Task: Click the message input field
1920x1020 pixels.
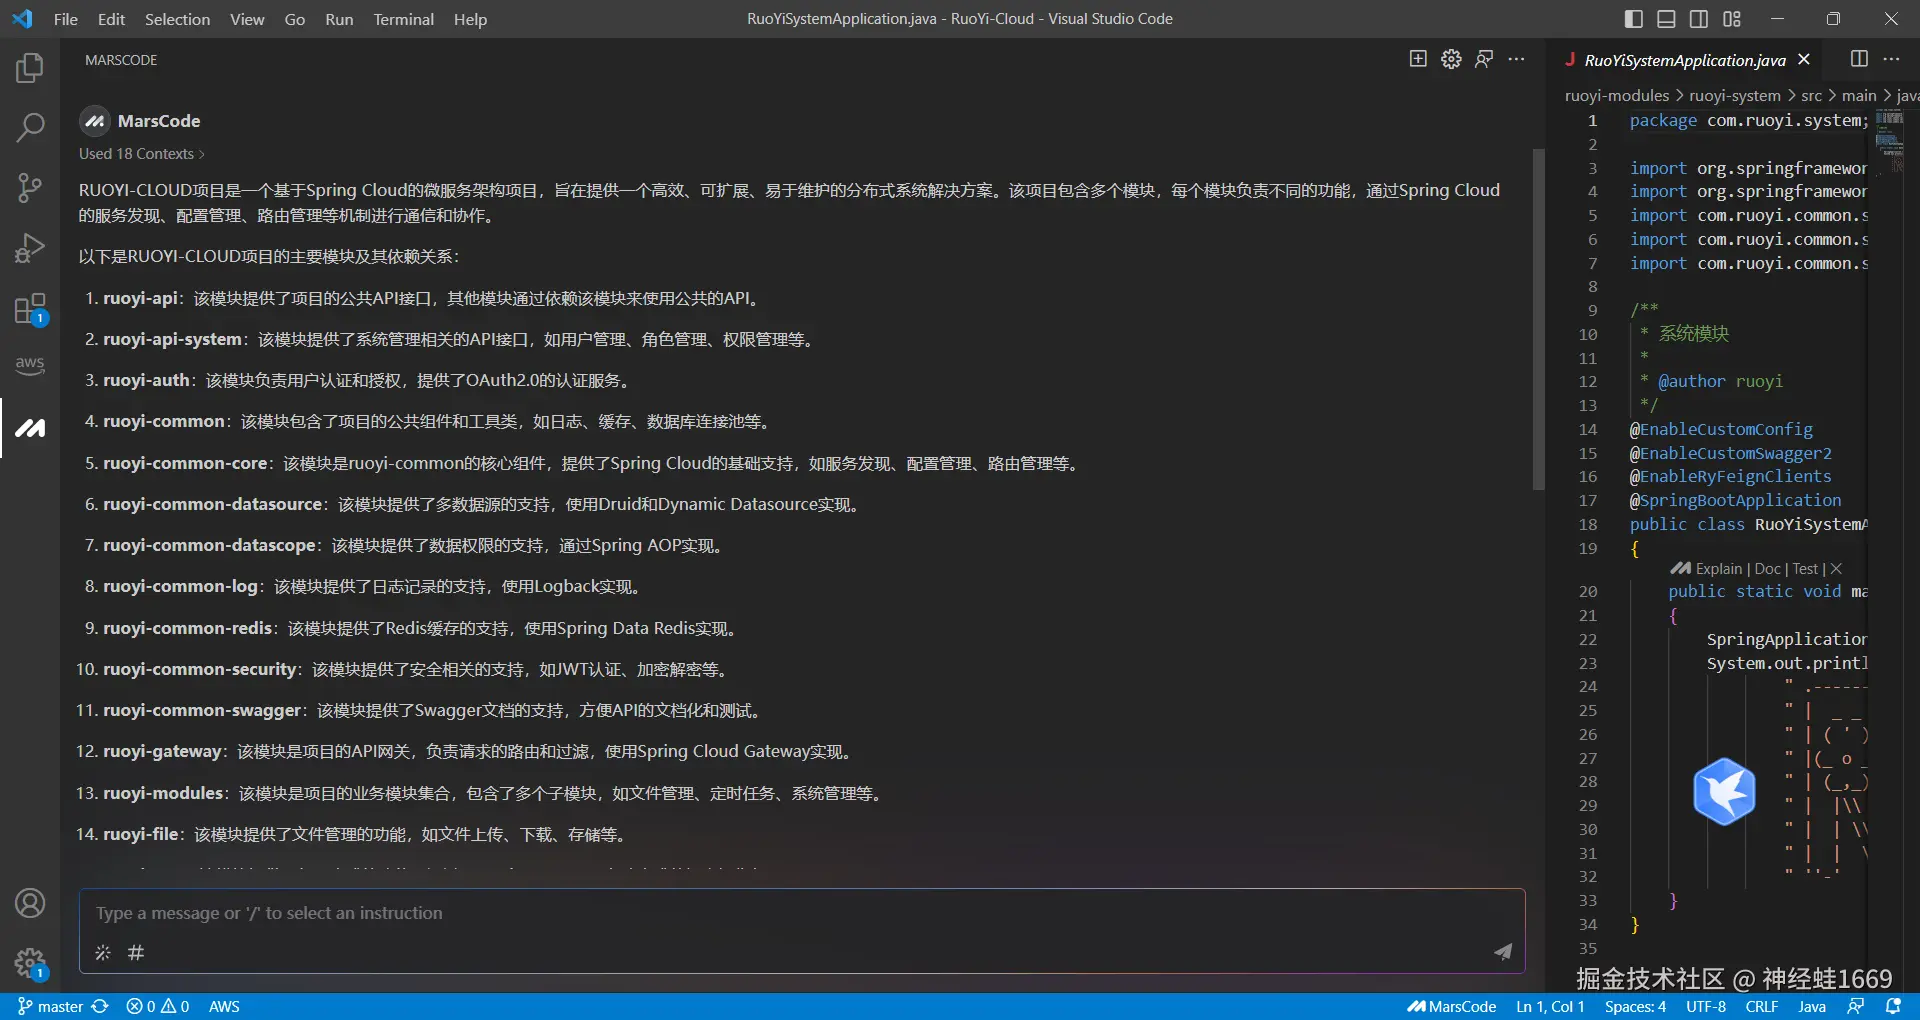Action: coord(802,913)
